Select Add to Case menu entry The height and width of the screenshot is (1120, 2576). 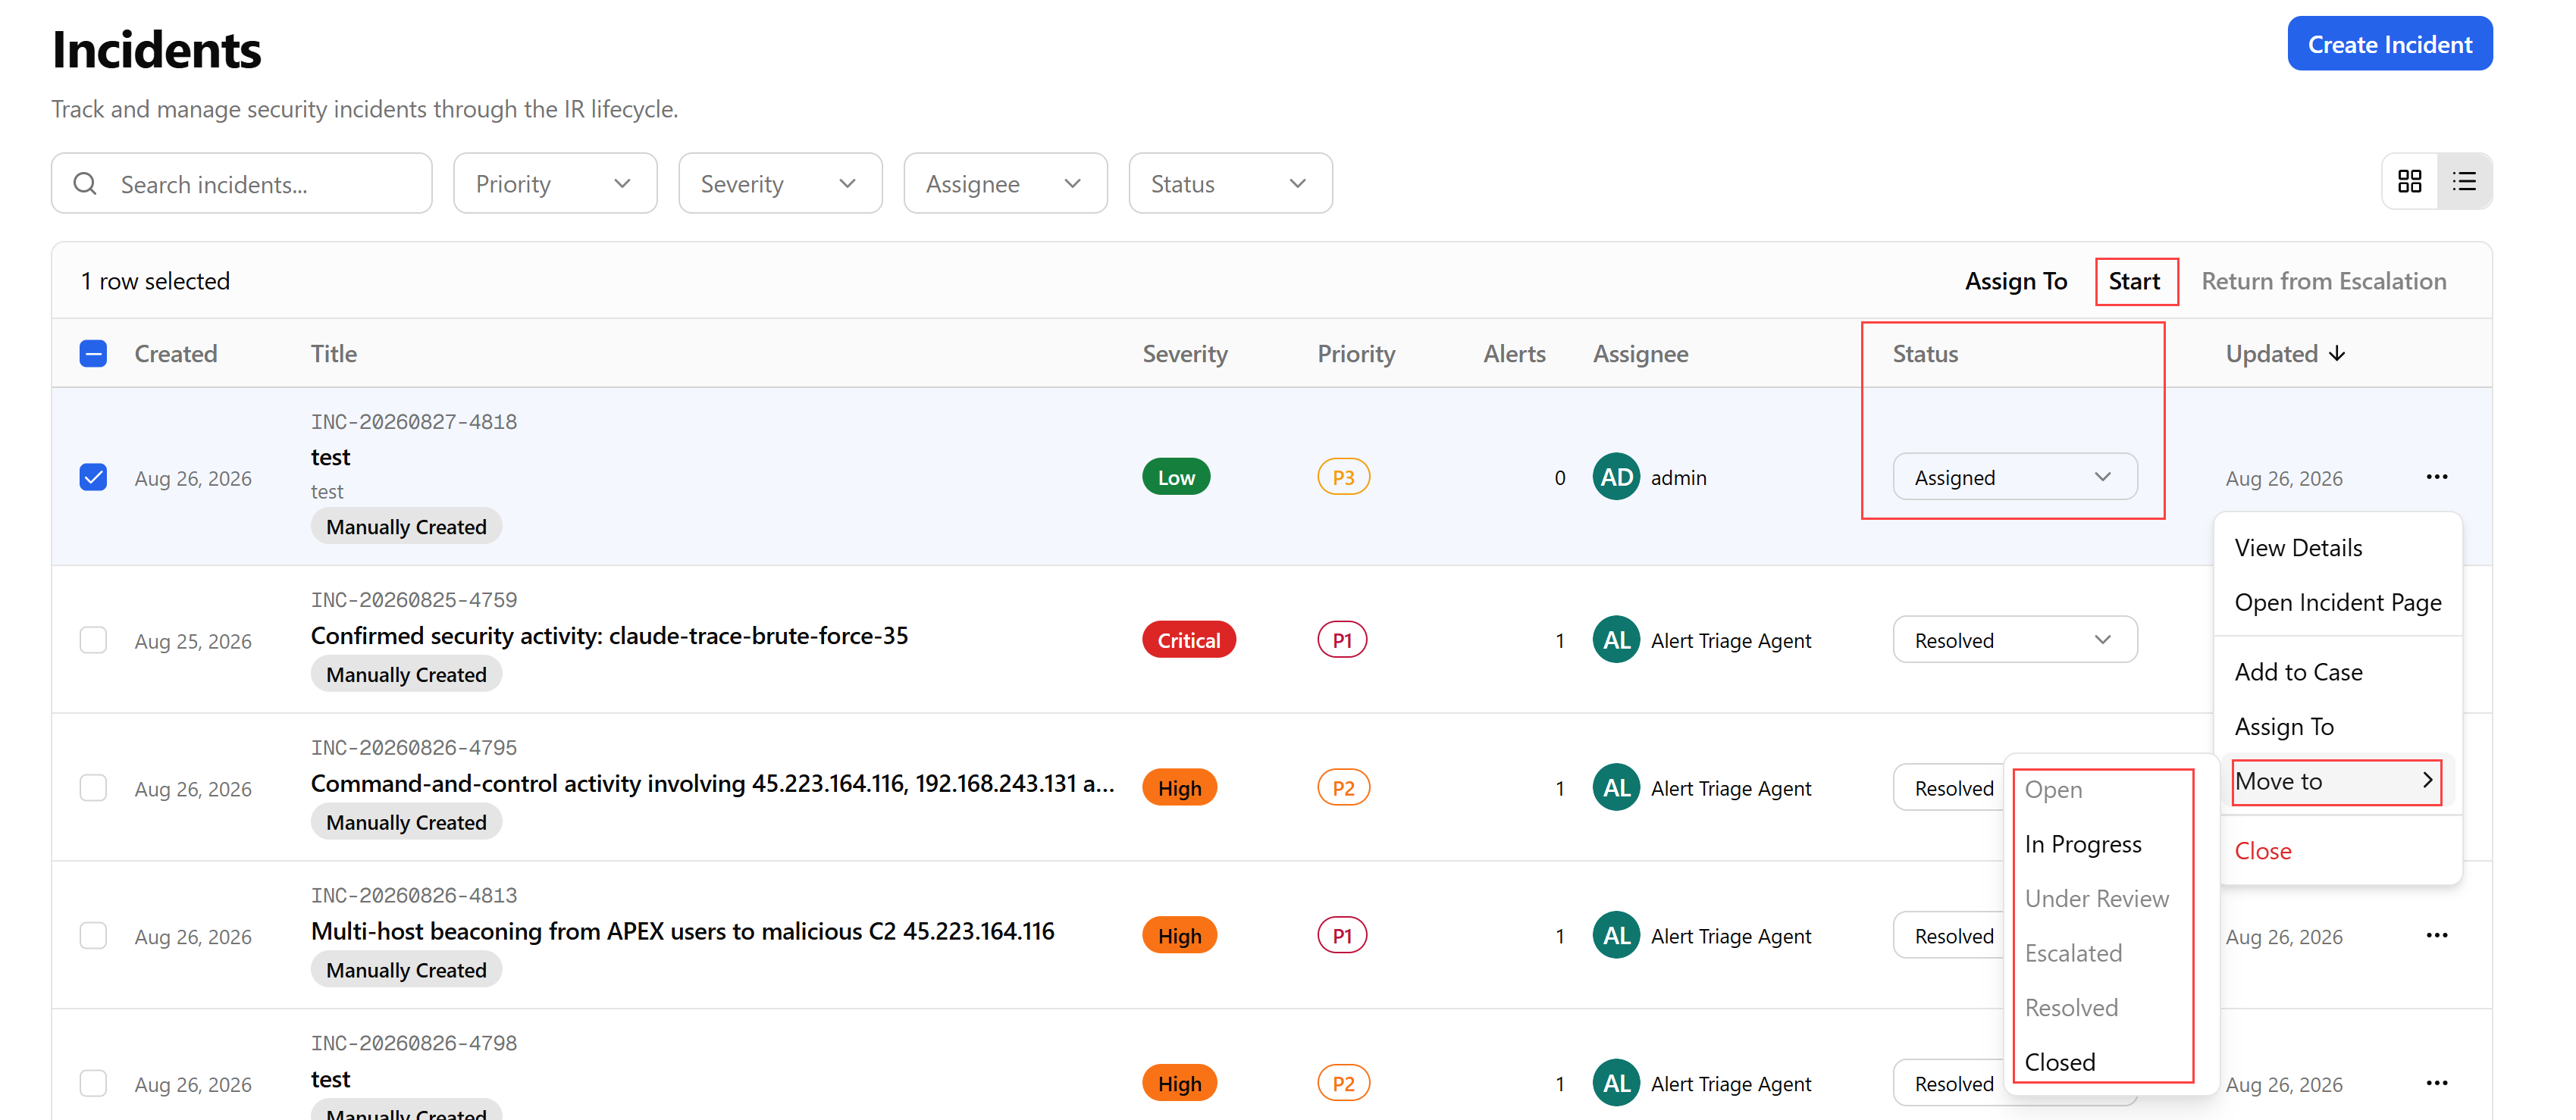[2298, 672]
